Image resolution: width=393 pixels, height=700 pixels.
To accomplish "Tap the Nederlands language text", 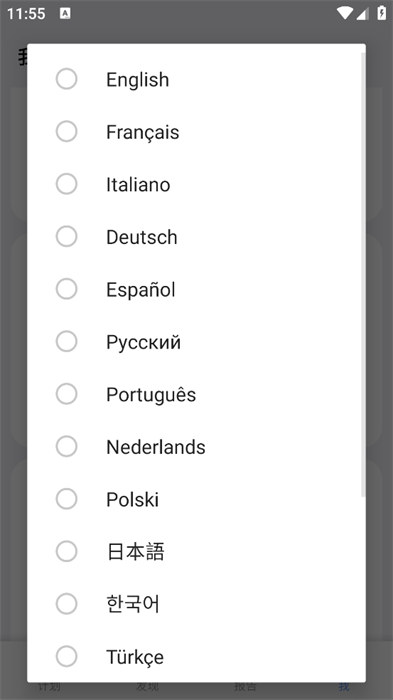I will click(156, 447).
